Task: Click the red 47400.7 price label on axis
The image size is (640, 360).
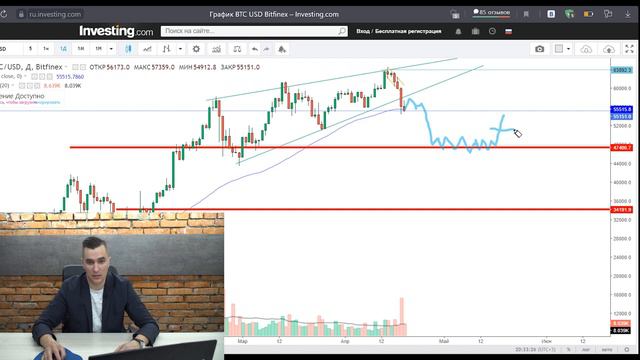Action: pos(622,147)
